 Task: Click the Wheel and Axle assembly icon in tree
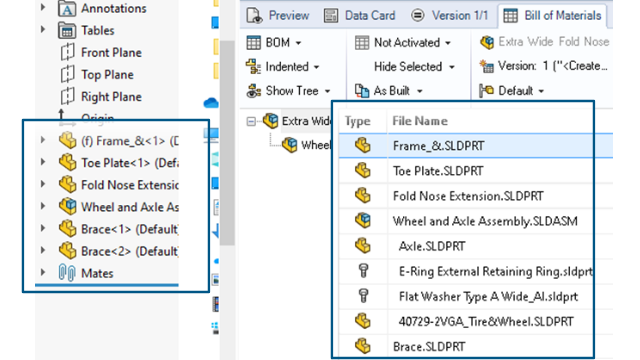[67, 207]
